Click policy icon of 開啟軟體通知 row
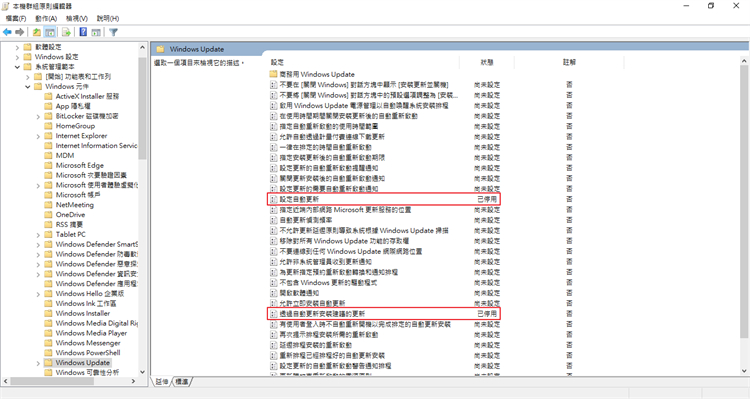This screenshot has height=399, width=750. (x=274, y=293)
